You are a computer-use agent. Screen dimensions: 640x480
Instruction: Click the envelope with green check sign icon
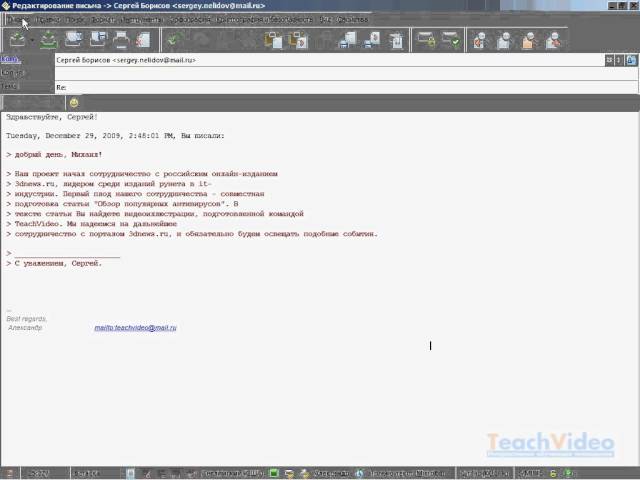pos(451,40)
